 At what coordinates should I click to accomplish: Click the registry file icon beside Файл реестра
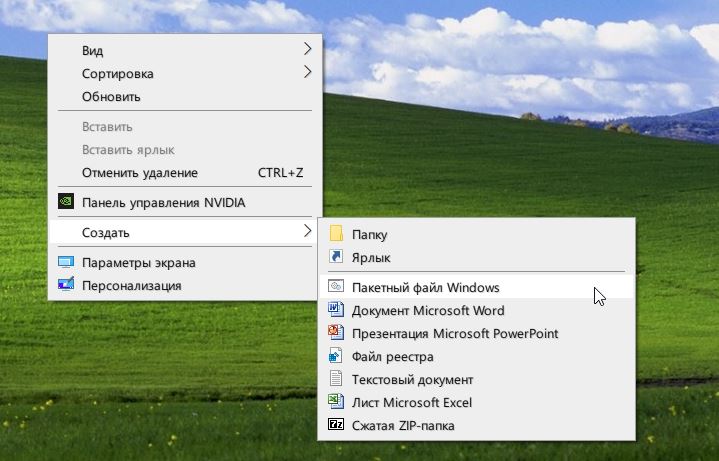[336, 355]
